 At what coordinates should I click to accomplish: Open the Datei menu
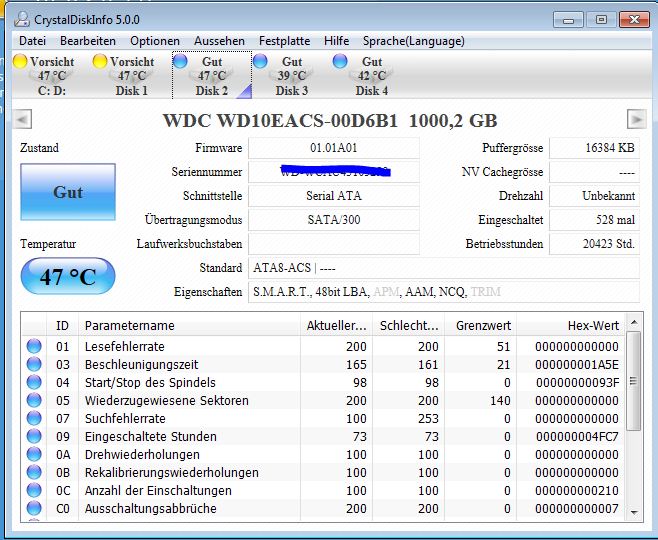point(32,41)
